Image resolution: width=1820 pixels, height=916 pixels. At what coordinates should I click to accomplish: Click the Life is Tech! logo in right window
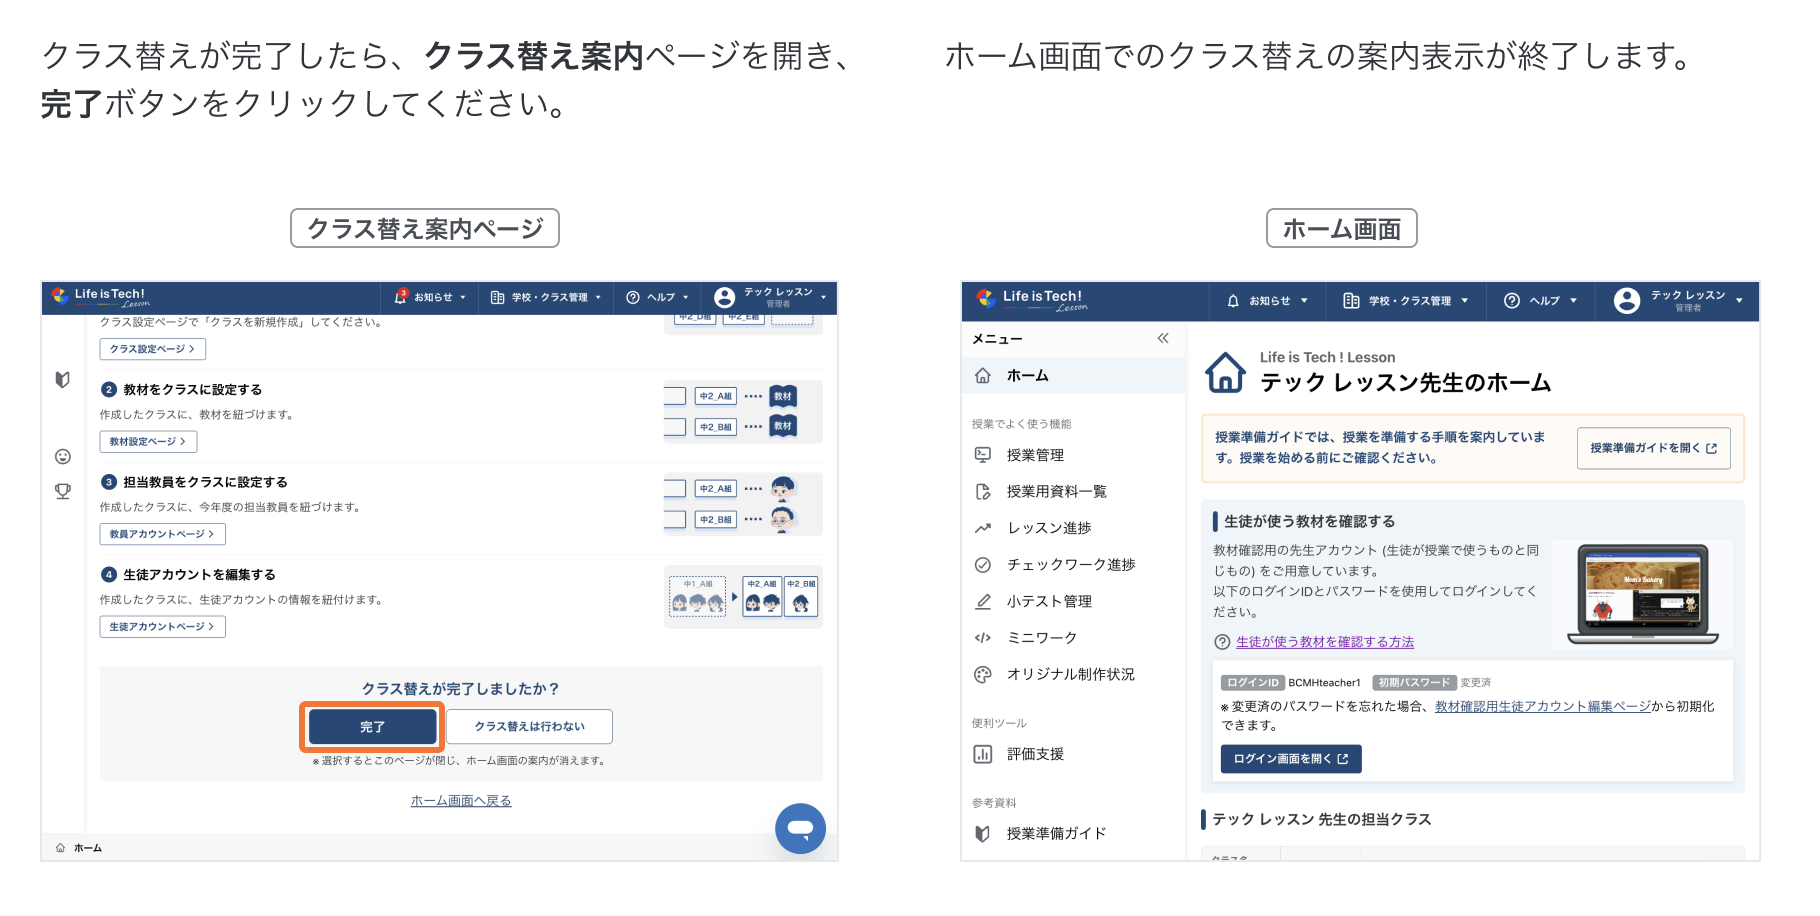(x=1031, y=299)
